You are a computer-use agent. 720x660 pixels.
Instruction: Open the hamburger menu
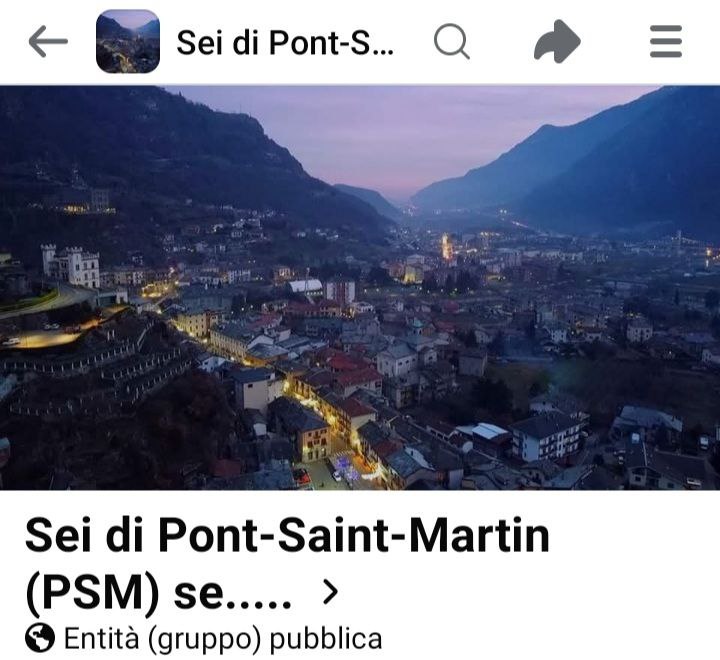point(666,41)
